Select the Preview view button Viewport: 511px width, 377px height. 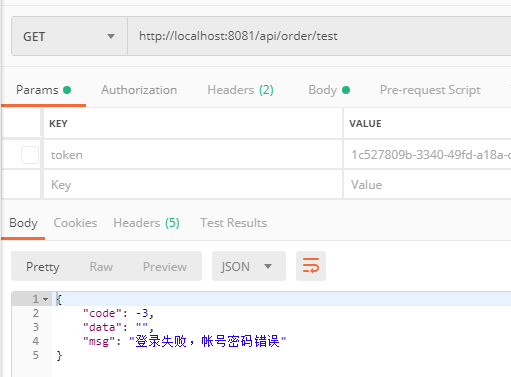pos(165,267)
